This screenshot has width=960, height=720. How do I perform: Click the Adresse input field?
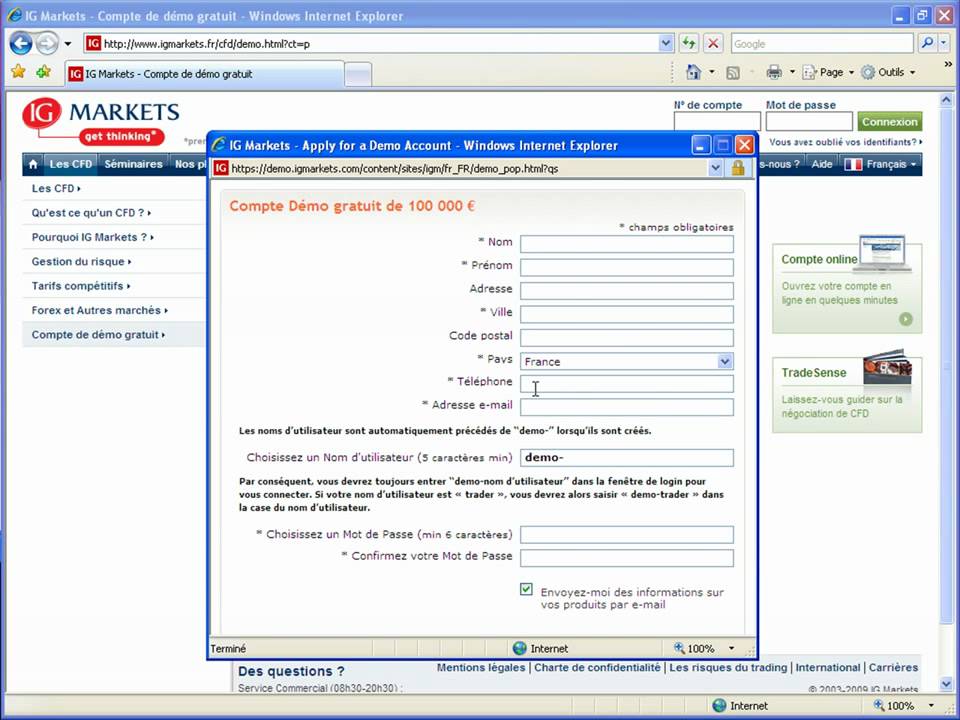click(x=626, y=291)
